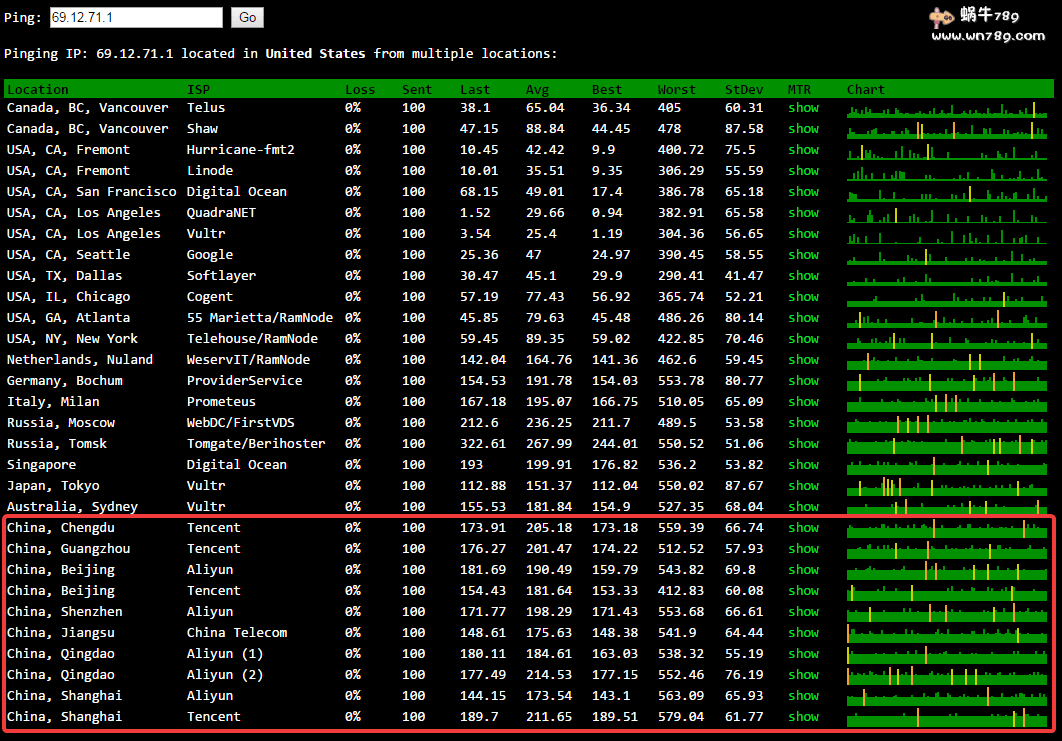Viewport: 1062px width, 741px height.
Task: Open the chart for Softlayer Dallas
Action: [x=946, y=275]
